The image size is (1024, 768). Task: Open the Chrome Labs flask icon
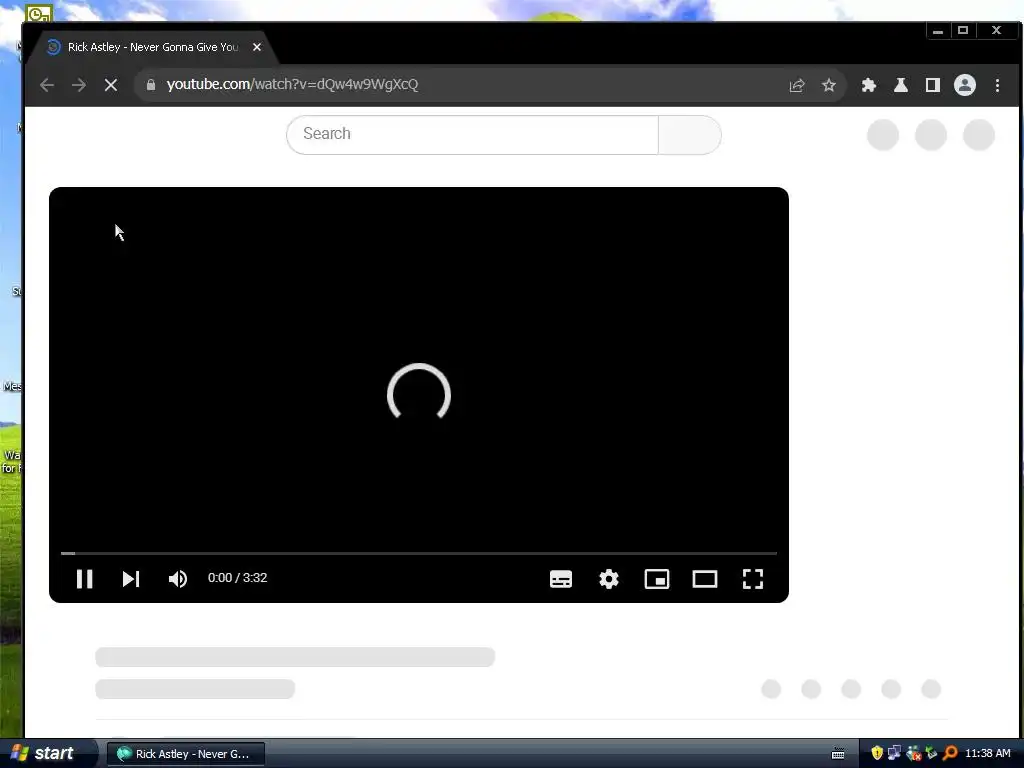pyautogui.click(x=901, y=85)
